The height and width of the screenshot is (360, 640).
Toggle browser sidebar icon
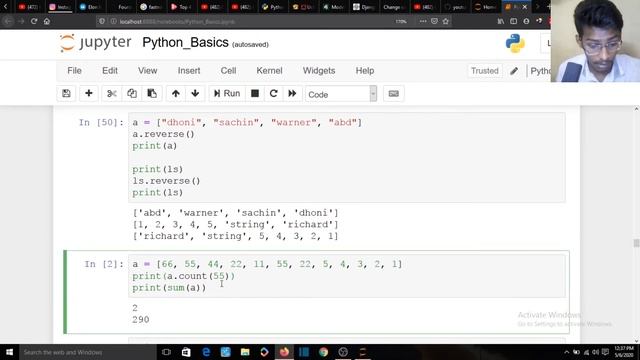click(x=513, y=21)
